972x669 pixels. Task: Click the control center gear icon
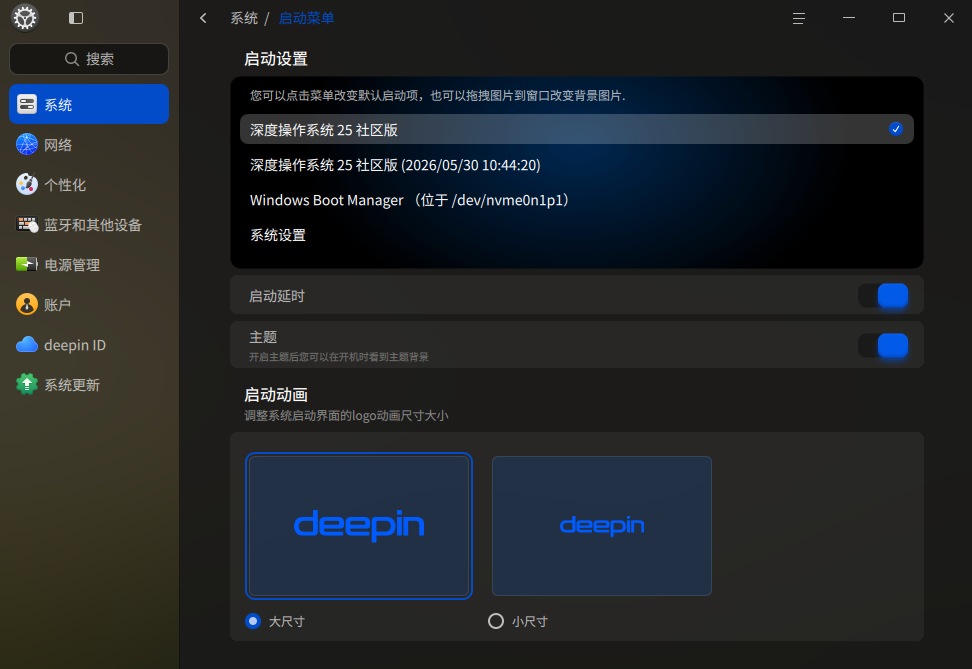(25, 18)
